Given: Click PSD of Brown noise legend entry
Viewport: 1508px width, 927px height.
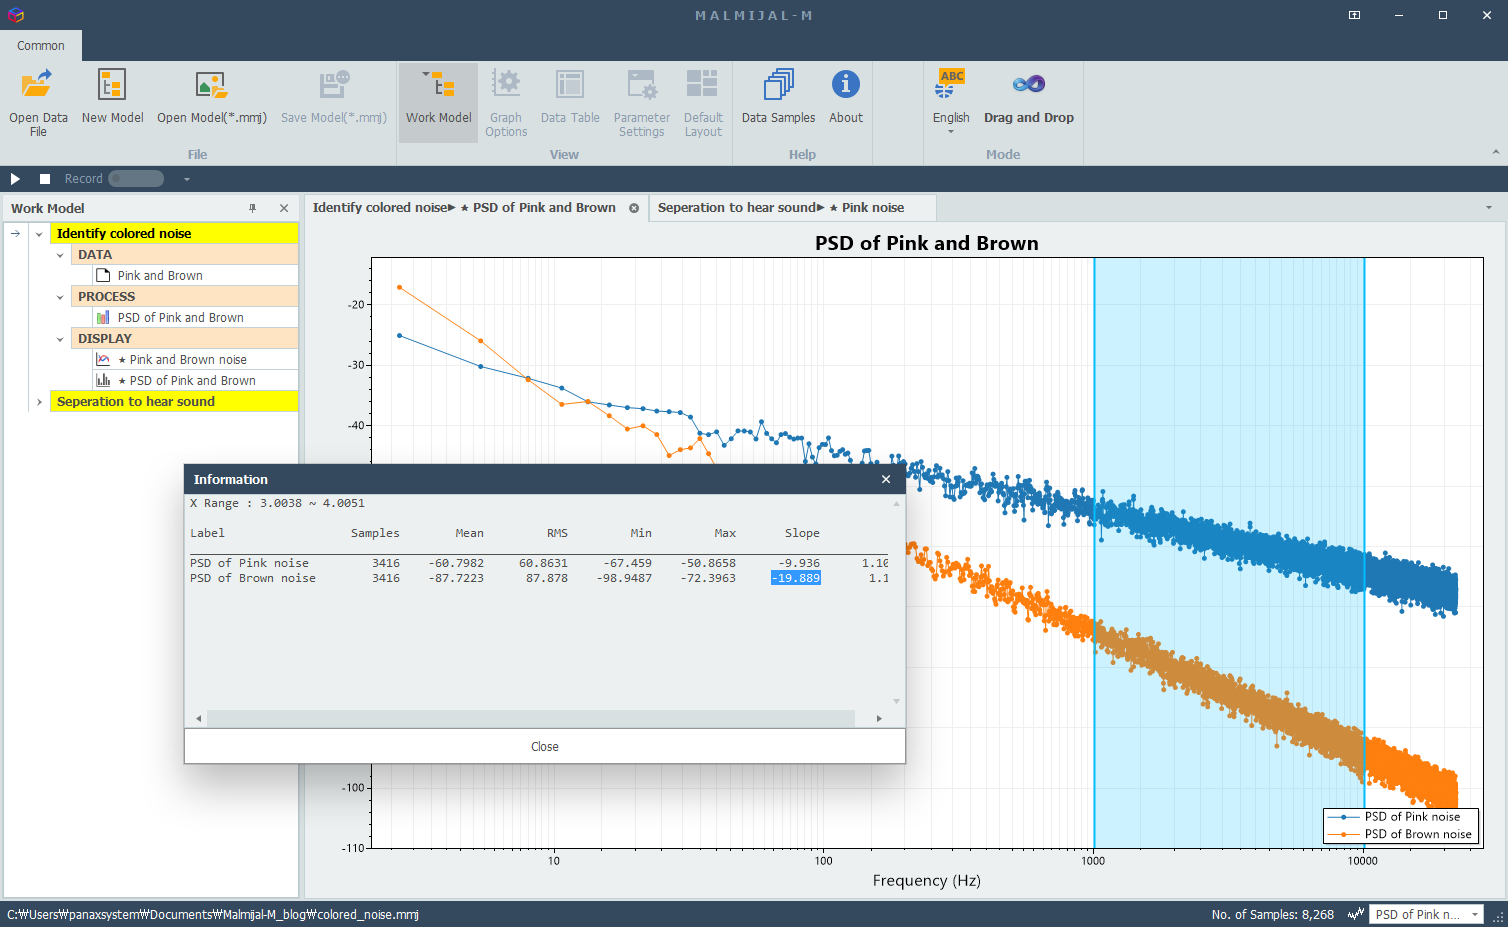Looking at the screenshot, I should [1400, 834].
